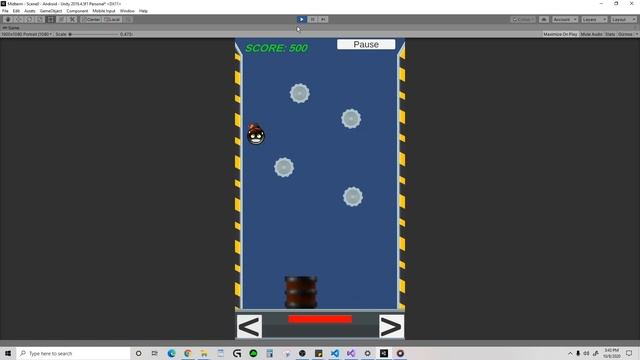Open Visual Studio Code from taskbar
The width and height of the screenshot is (640, 360).
coord(335,353)
